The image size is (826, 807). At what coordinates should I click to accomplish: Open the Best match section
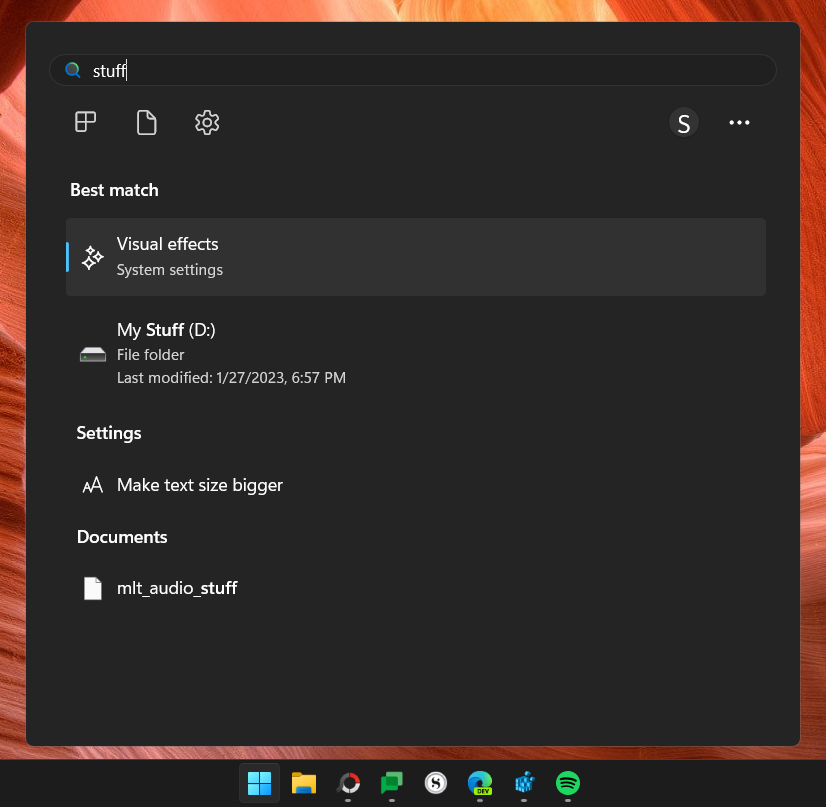(114, 189)
